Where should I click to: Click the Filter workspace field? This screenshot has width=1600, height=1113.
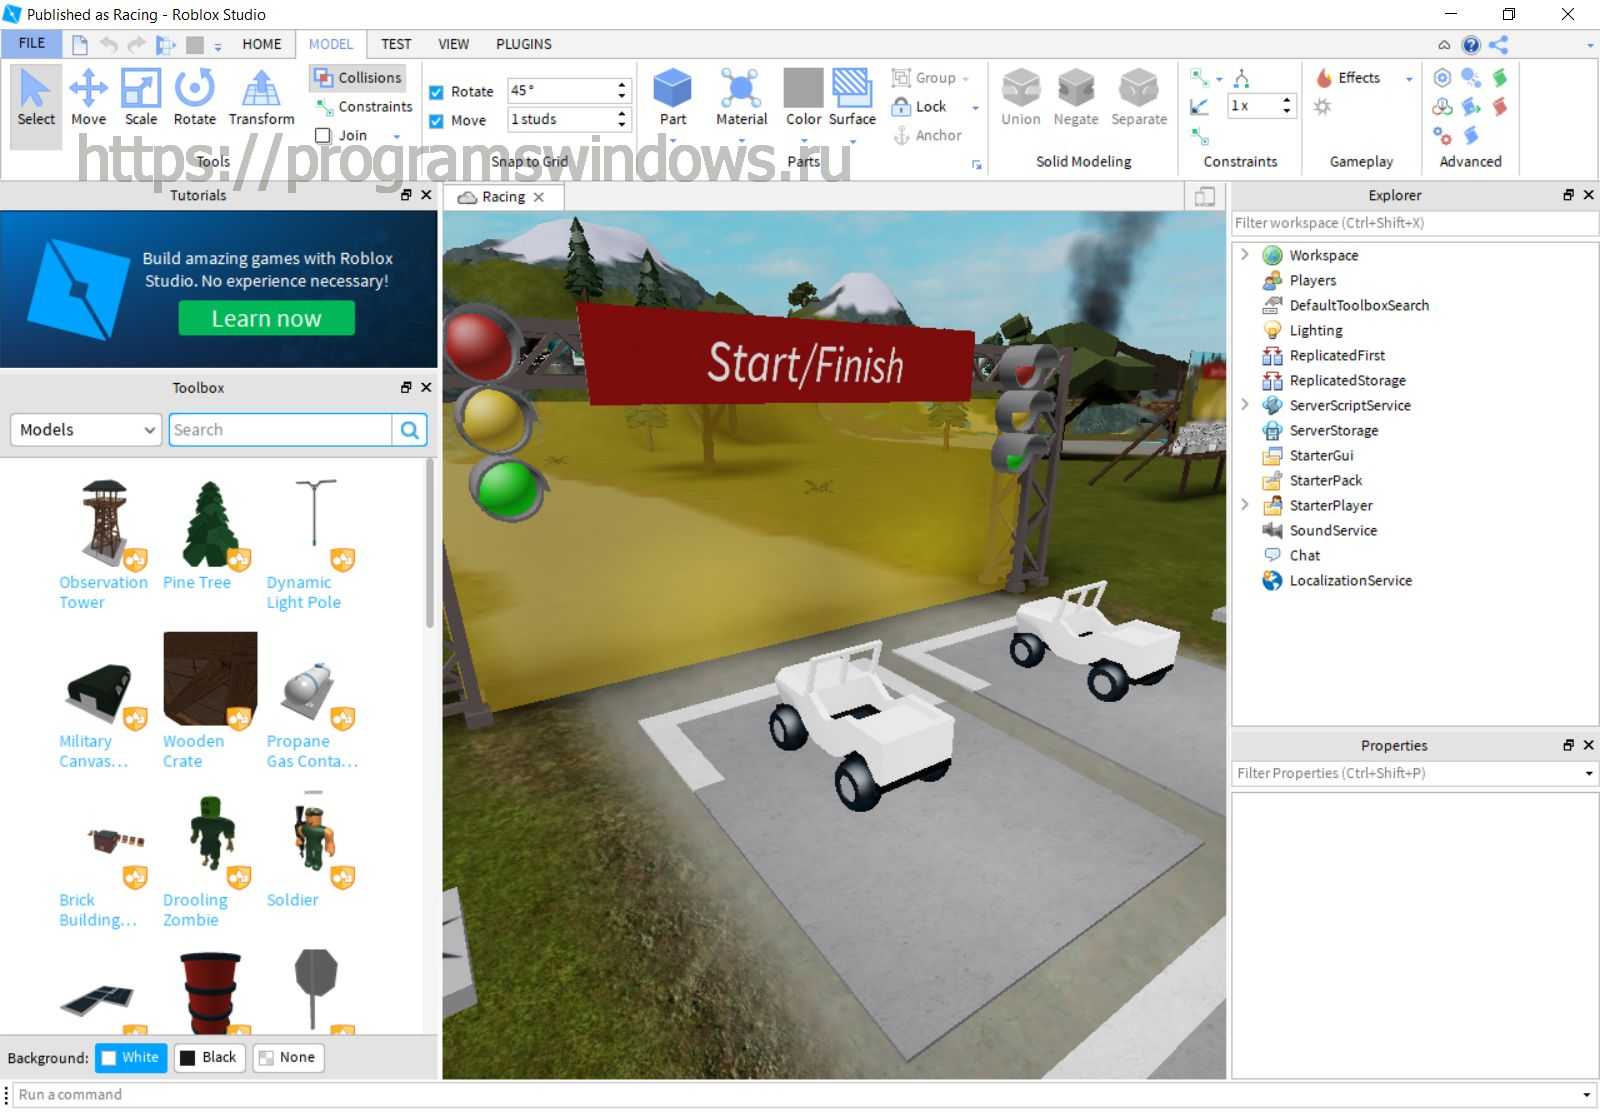click(1414, 223)
